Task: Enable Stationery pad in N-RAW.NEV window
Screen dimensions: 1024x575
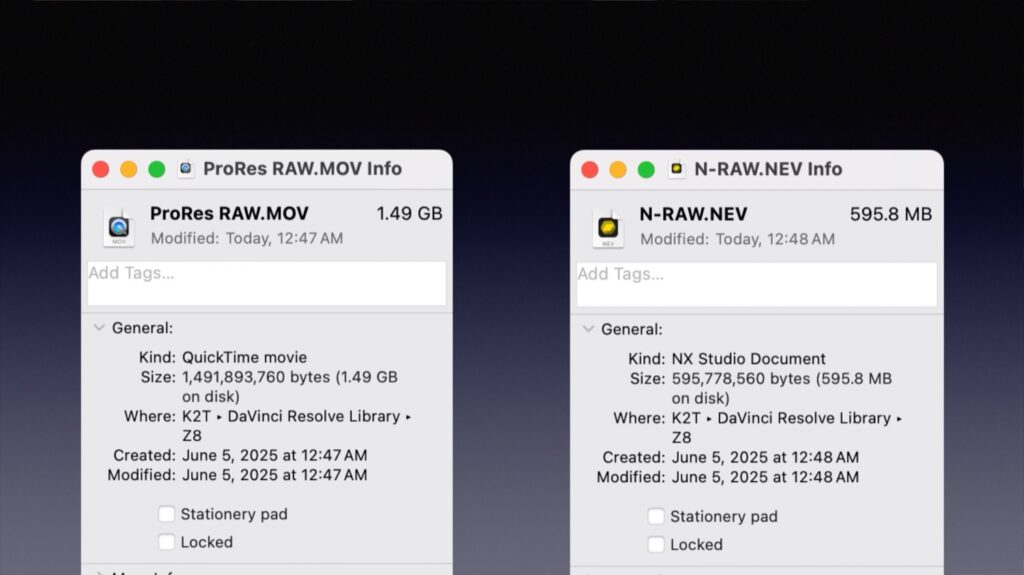Action: tap(656, 516)
